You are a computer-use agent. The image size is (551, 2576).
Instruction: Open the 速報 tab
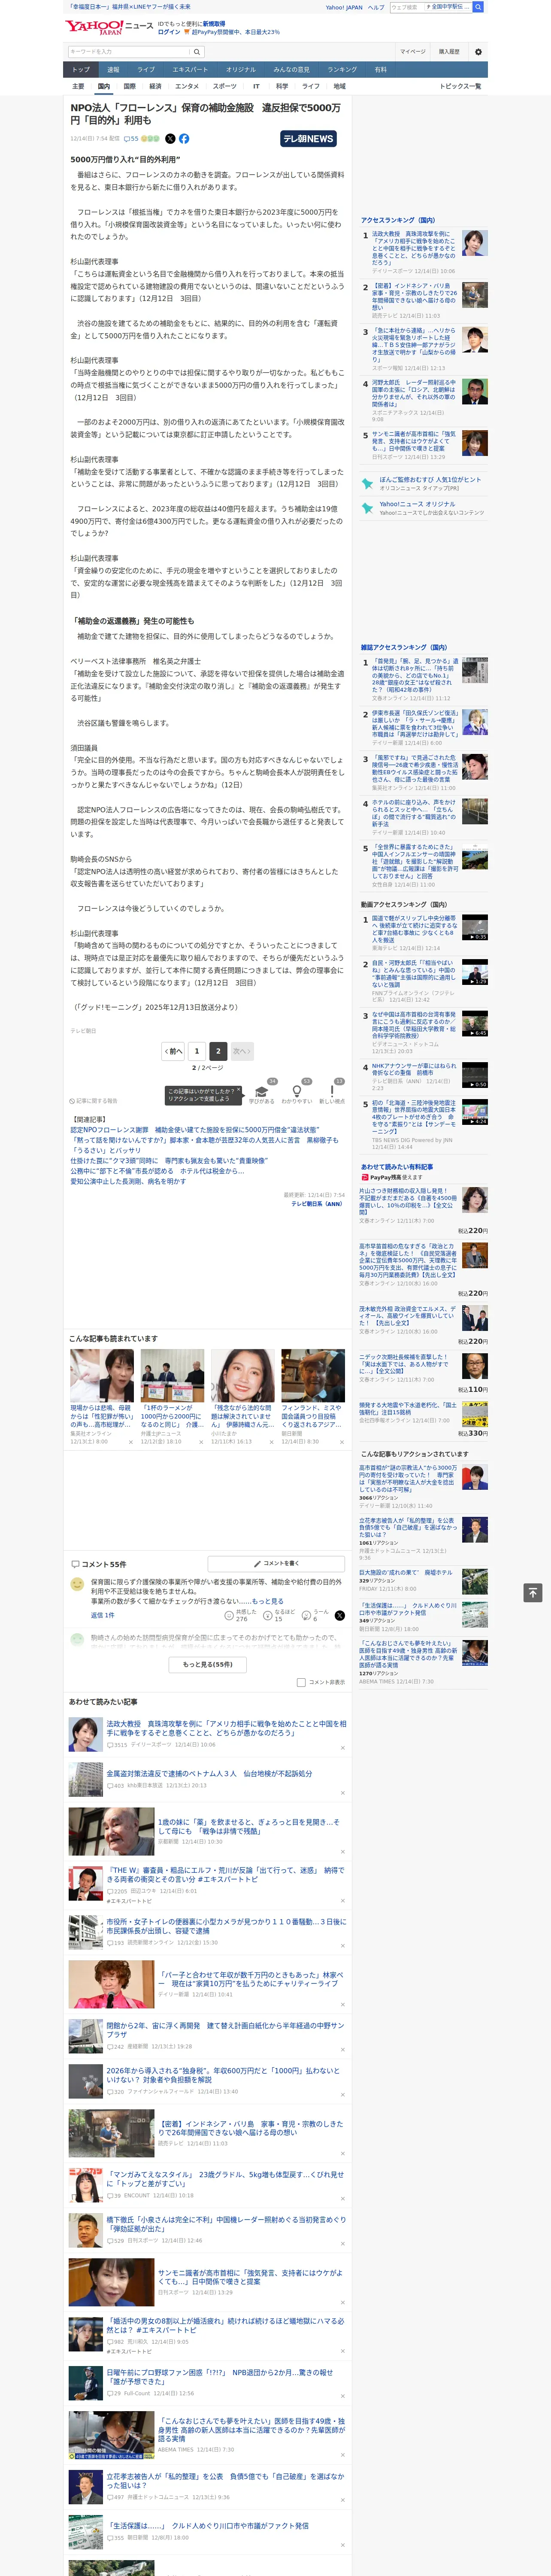pyautogui.click(x=113, y=70)
